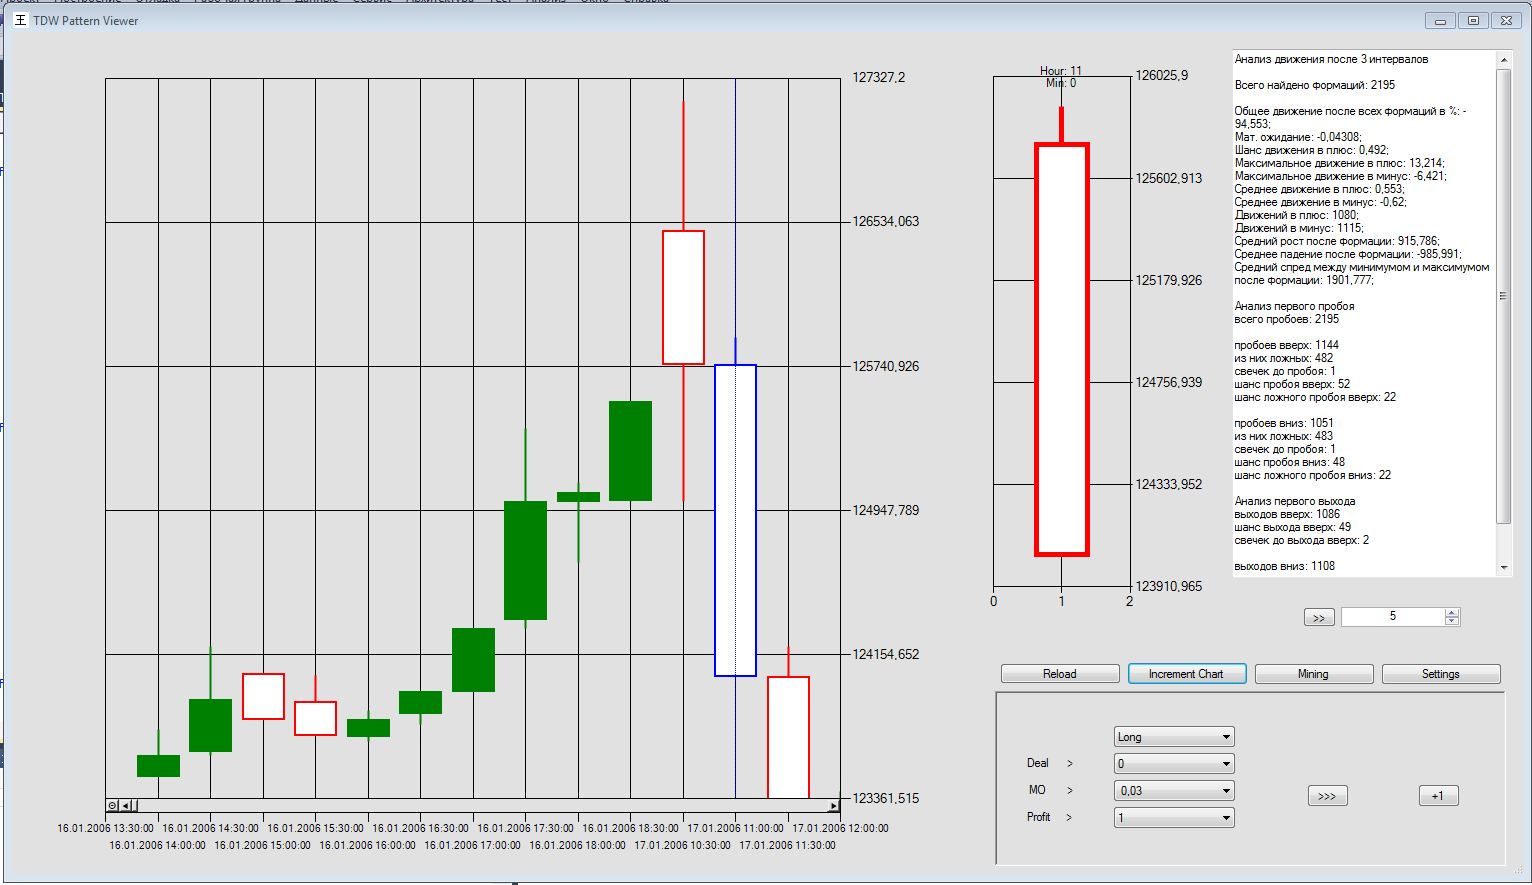
Task: Click the Reload button
Action: tap(1060, 674)
